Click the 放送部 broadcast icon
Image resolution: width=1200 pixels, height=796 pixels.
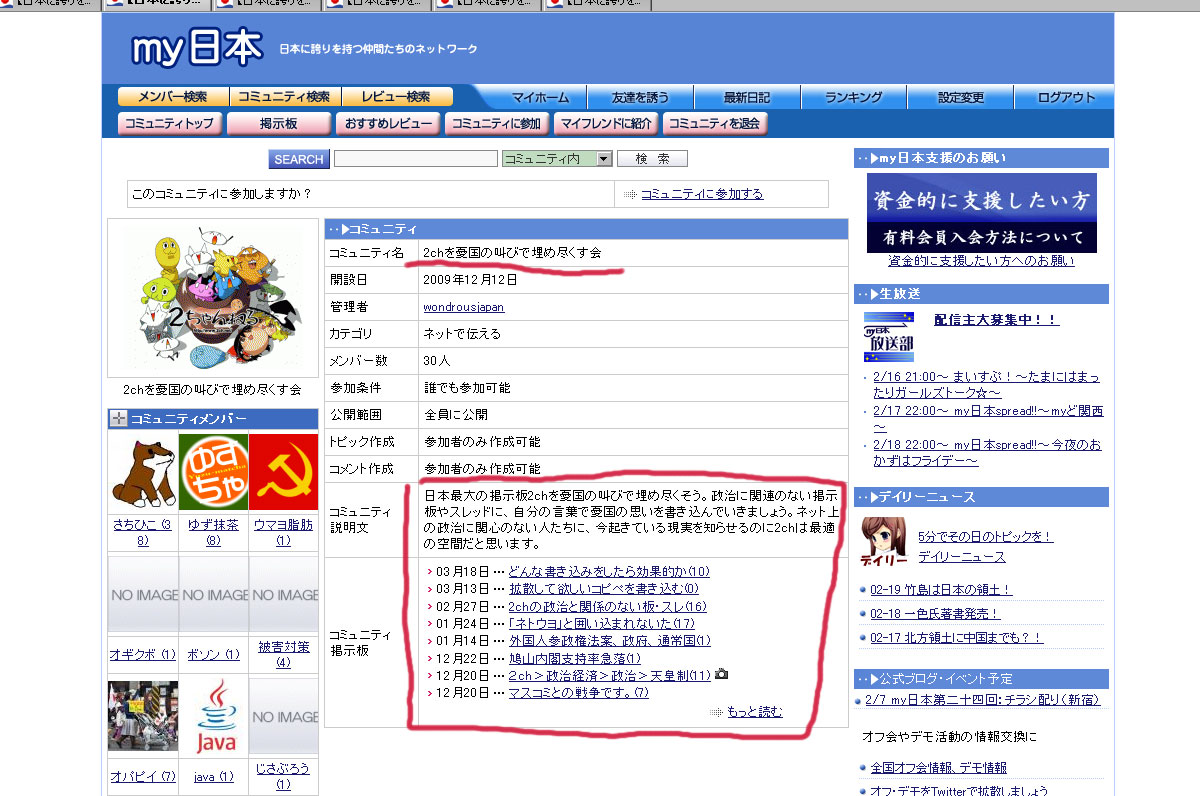889,336
